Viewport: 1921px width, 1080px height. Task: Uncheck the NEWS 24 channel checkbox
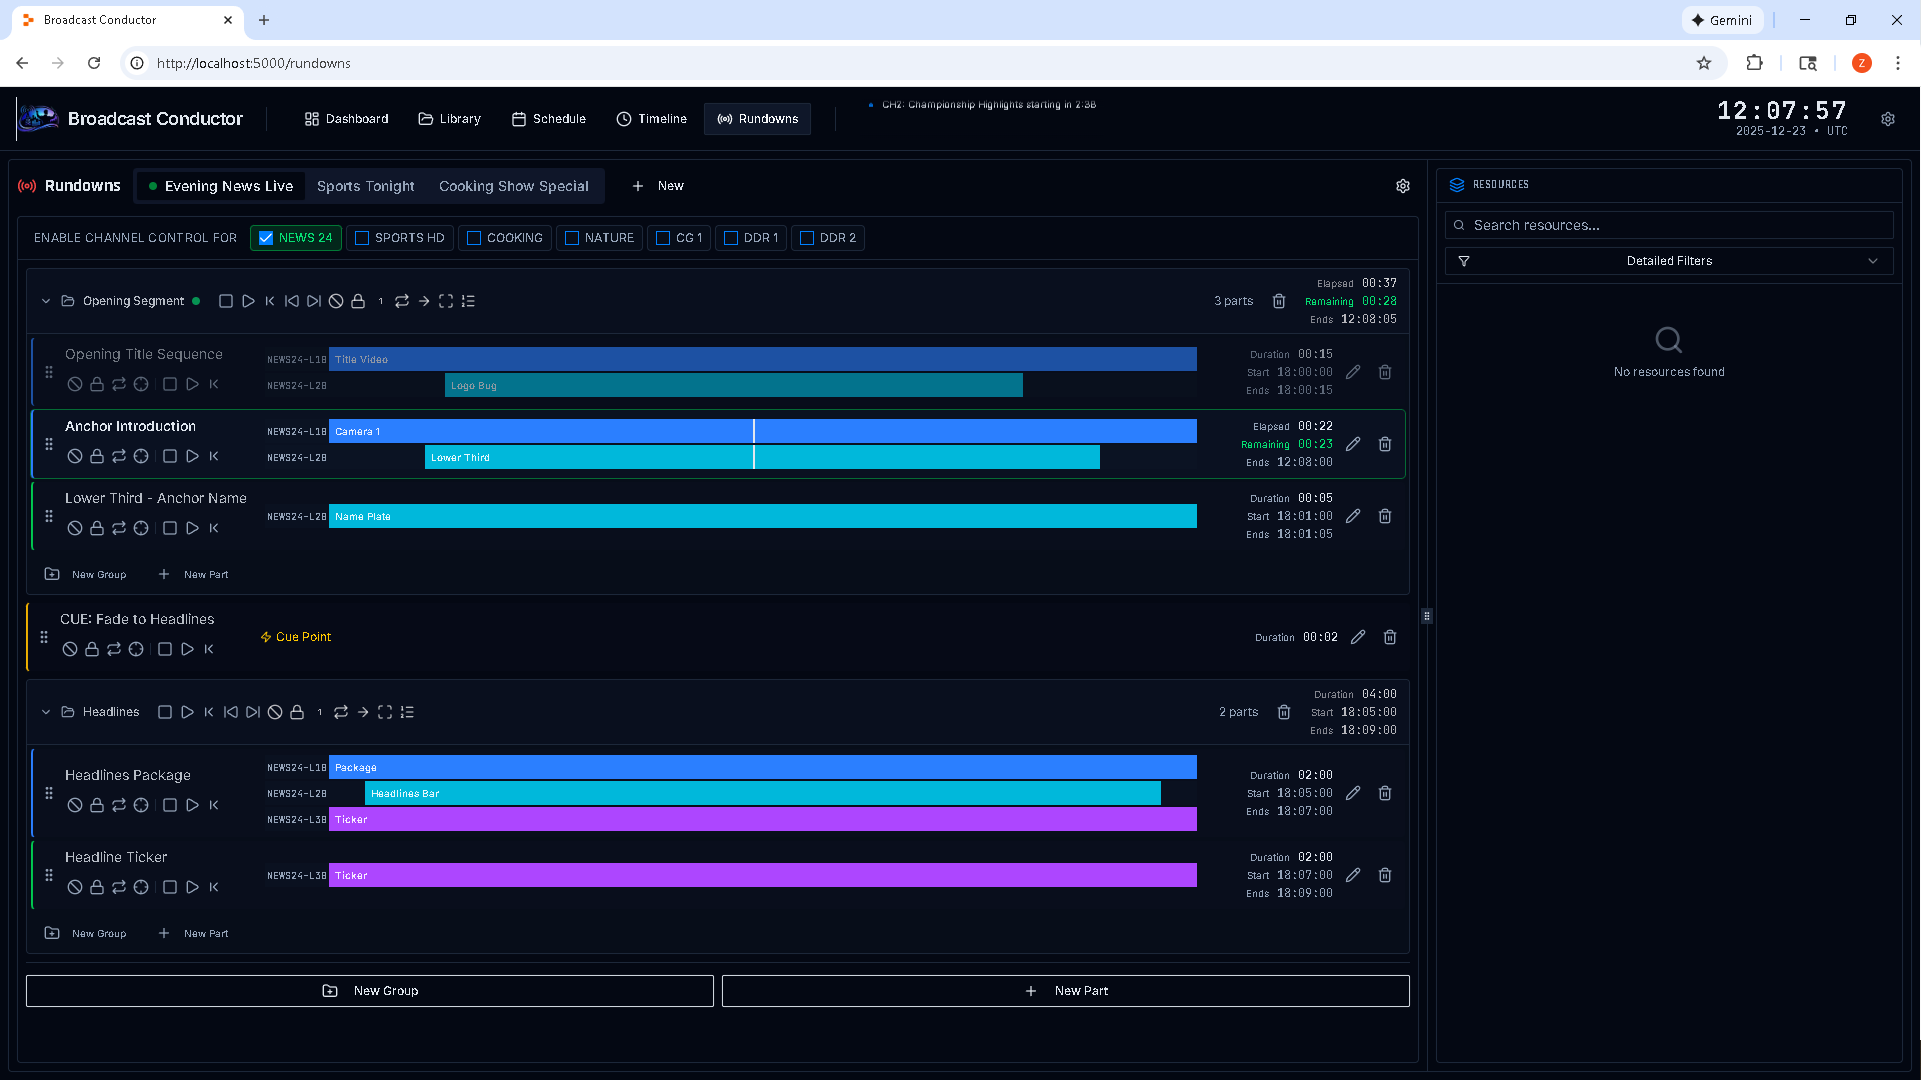pyautogui.click(x=266, y=238)
